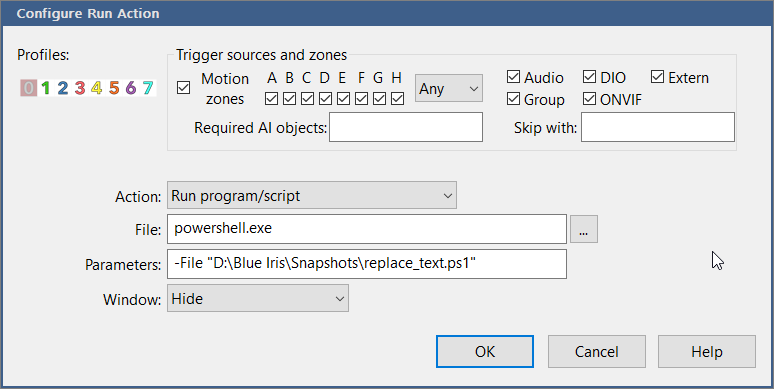The width and height of the screenshot is (774, 389).
Task: Open the Help button
Action: [707, 351]
